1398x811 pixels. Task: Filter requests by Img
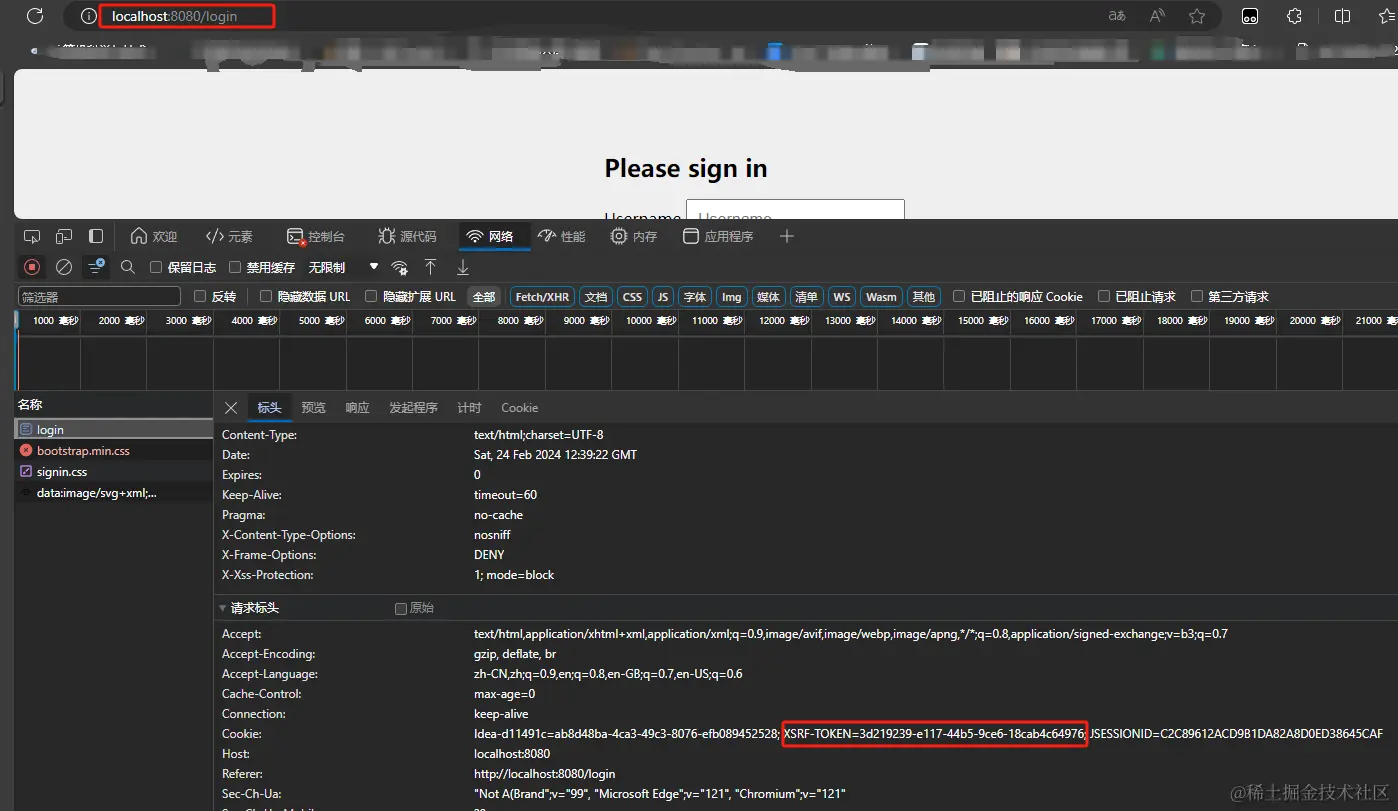pos(732,297)
